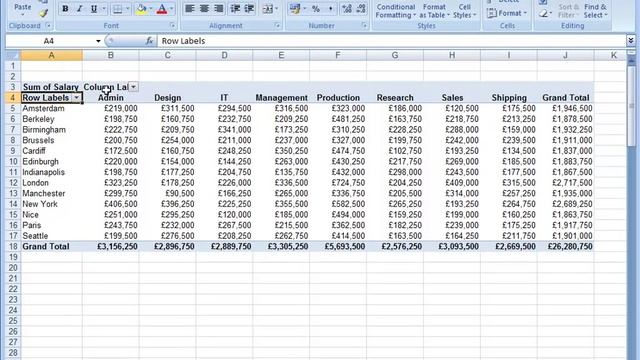Click the Clear eraser icon
Image resolution: width=640 pixels, height=360 pixels.
click(543, 13)
